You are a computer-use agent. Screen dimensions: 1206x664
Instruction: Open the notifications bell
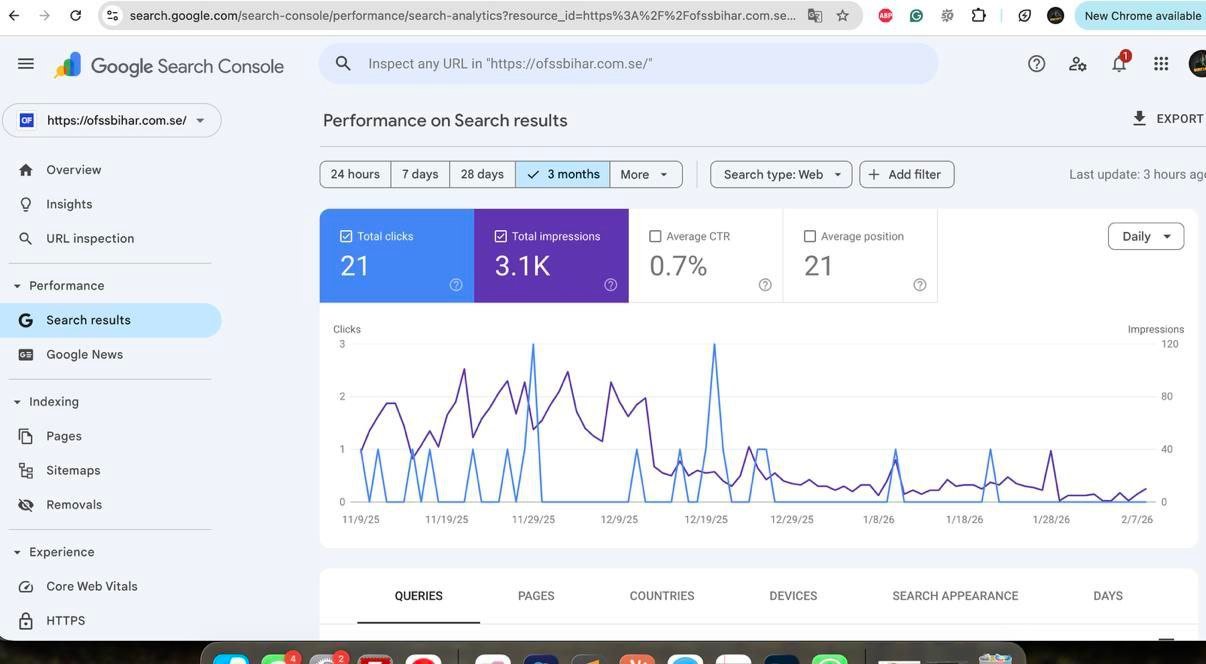pyautogui.click(x=1119, y=64)
